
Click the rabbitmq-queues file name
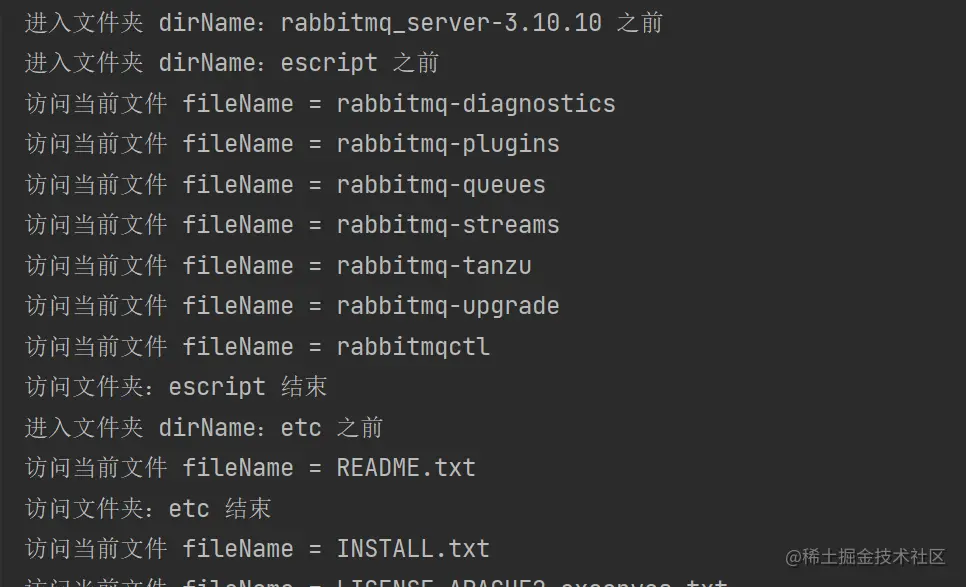(x=441, y=185)
